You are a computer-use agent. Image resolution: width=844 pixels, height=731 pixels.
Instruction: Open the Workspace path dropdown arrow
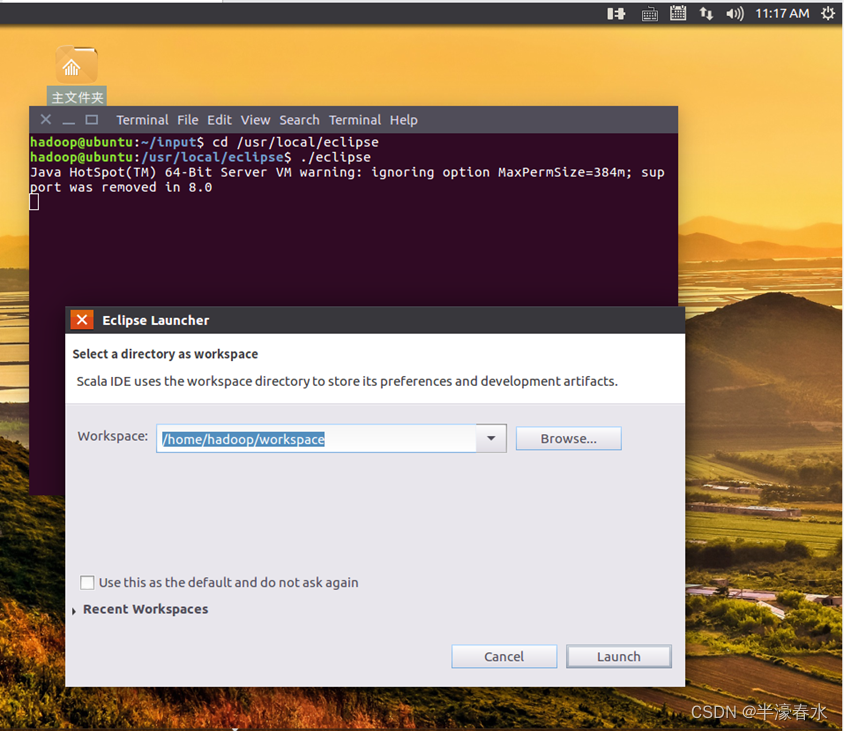pyautogui.click(x=491, y=438)
